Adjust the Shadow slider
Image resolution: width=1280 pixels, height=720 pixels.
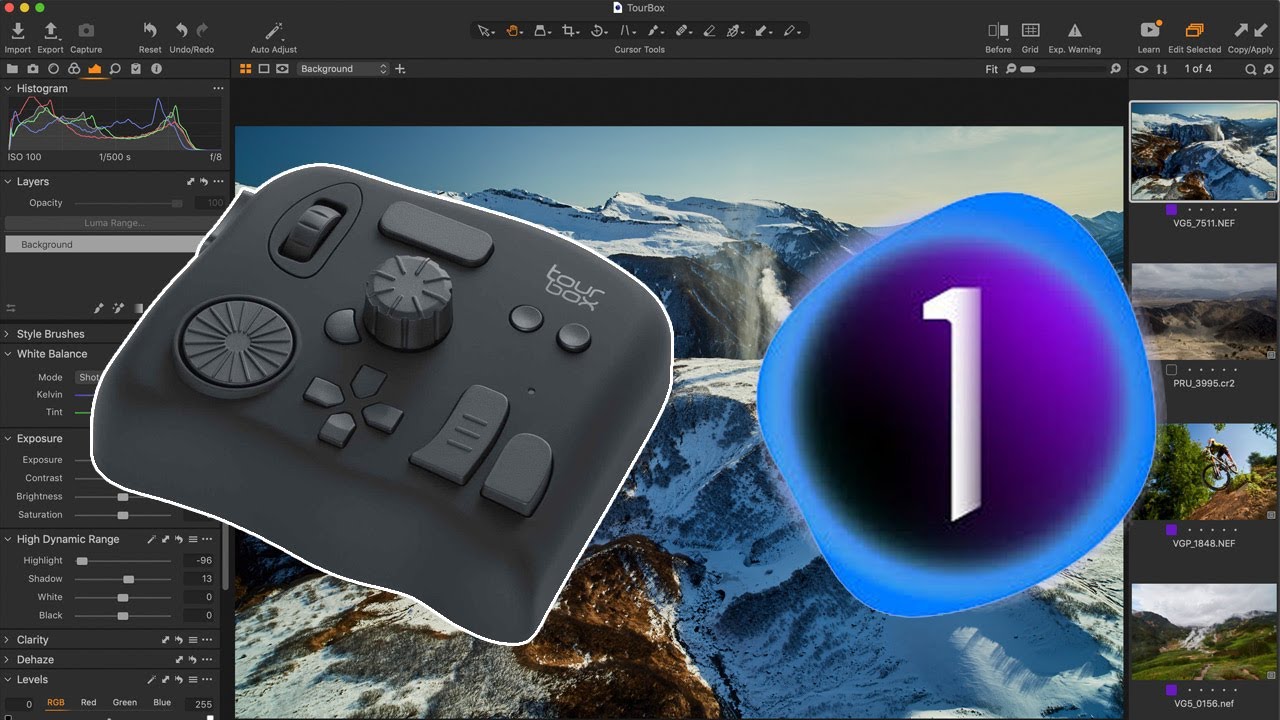123,579
